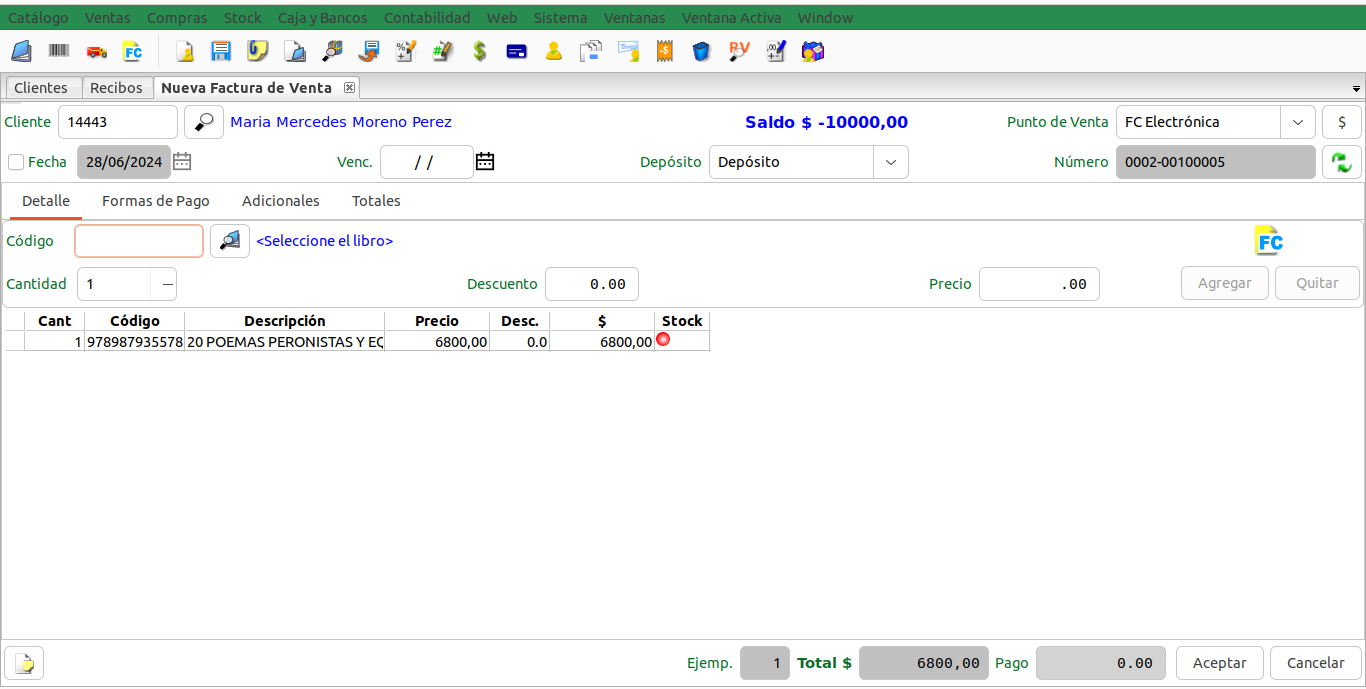Screen dimensions: 1366x689
Task: Click the barcode icon in toolbar
Action: [x=59, y=51]
